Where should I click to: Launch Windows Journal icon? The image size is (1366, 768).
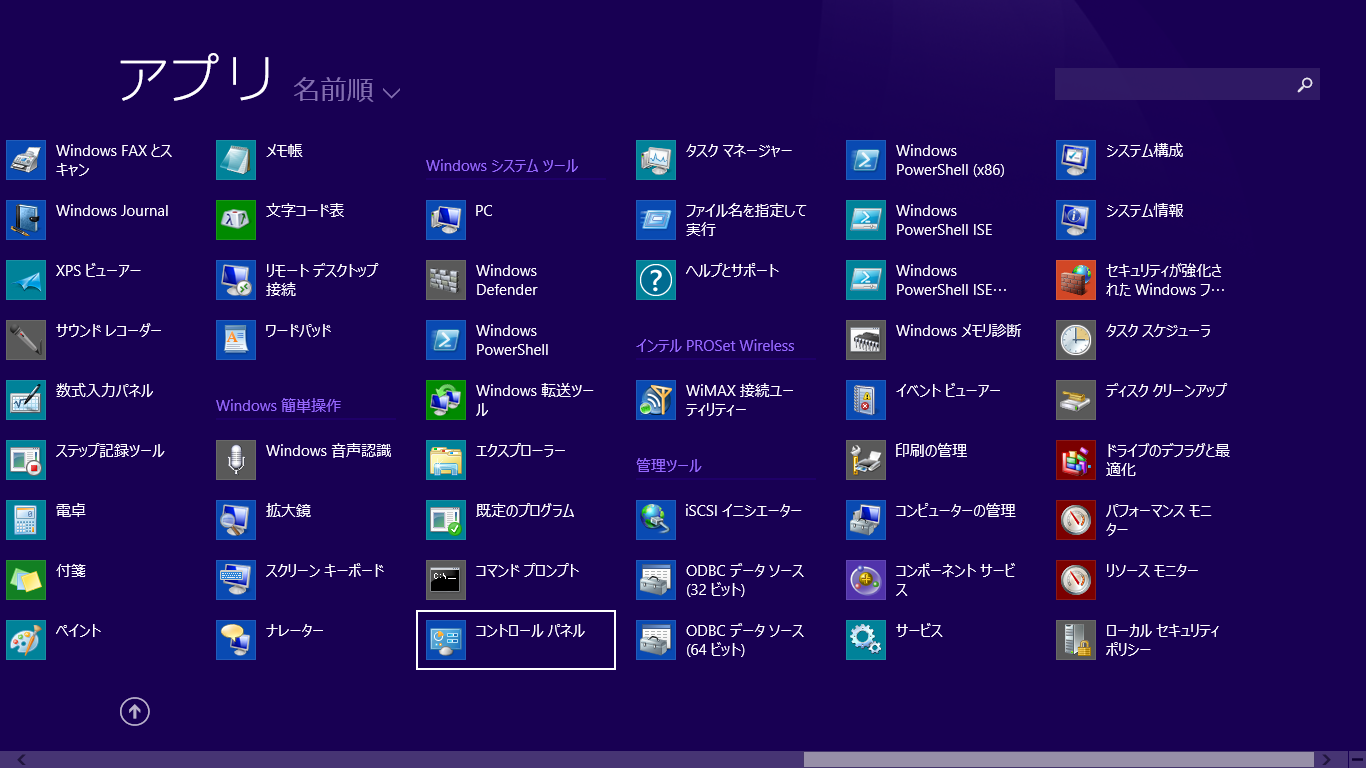[x=26, y=220]
